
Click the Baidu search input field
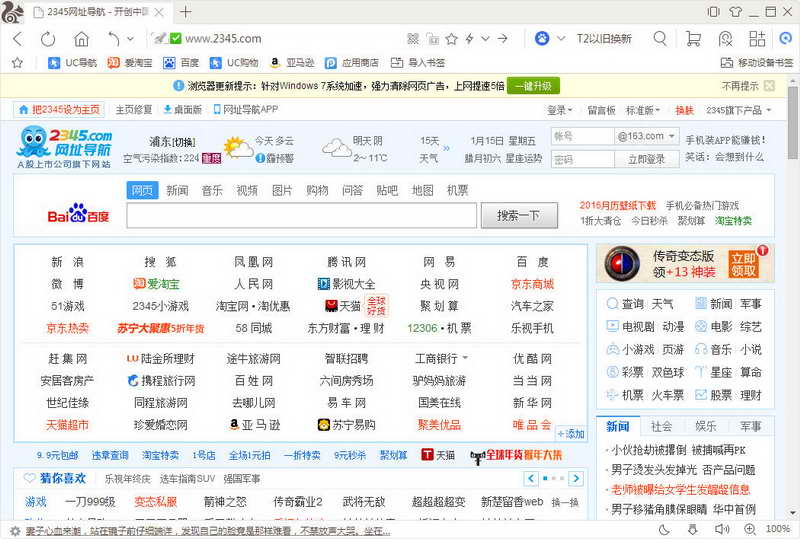[x=300, y=215]
